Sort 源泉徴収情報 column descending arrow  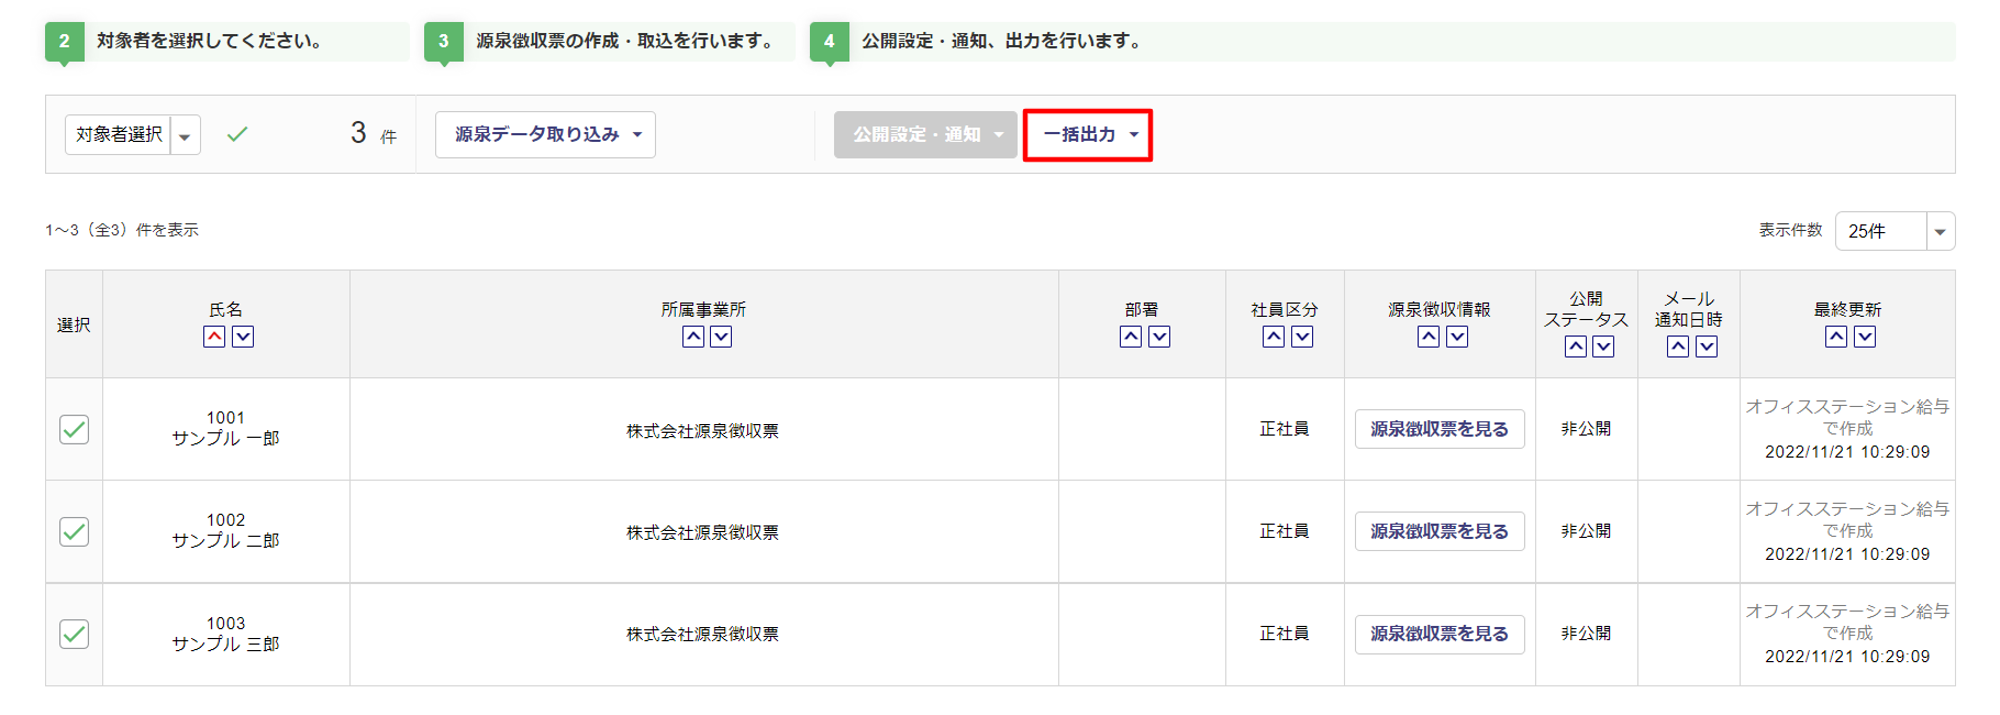pyautogui.click(x=1457, y=337)
